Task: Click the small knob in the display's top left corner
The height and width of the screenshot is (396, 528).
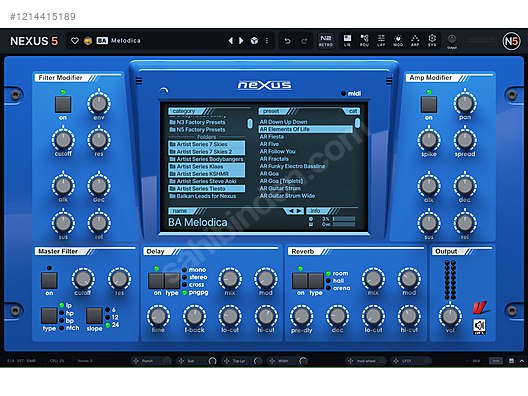Action: 164,91
